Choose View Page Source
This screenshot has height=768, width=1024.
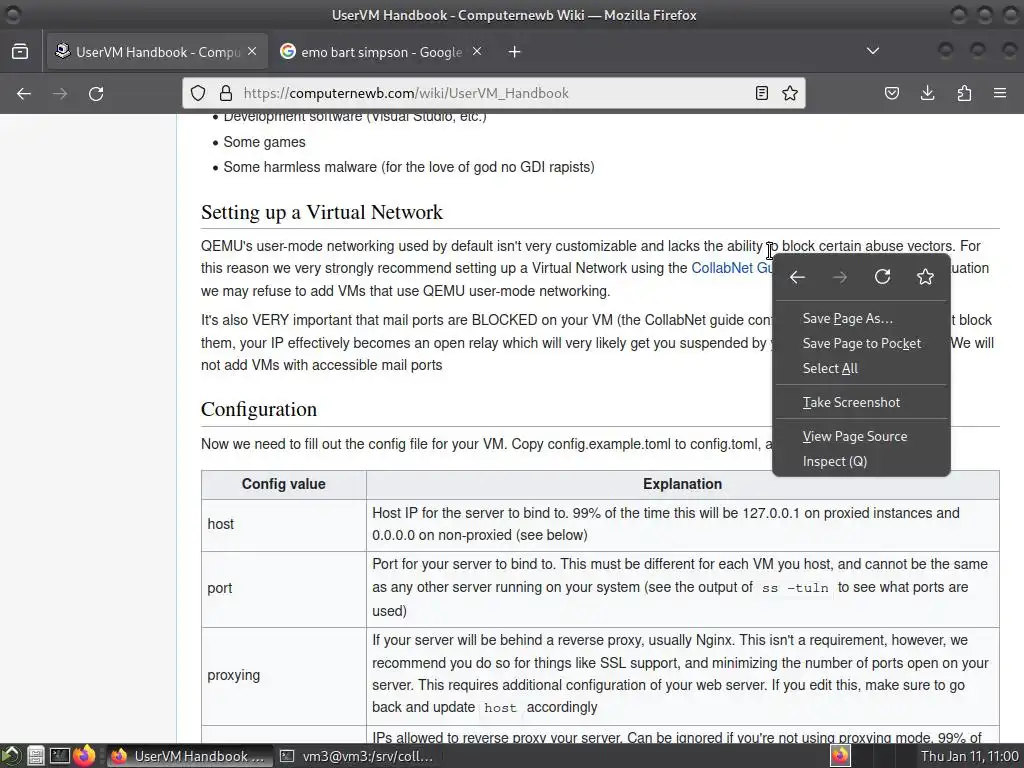855,436
